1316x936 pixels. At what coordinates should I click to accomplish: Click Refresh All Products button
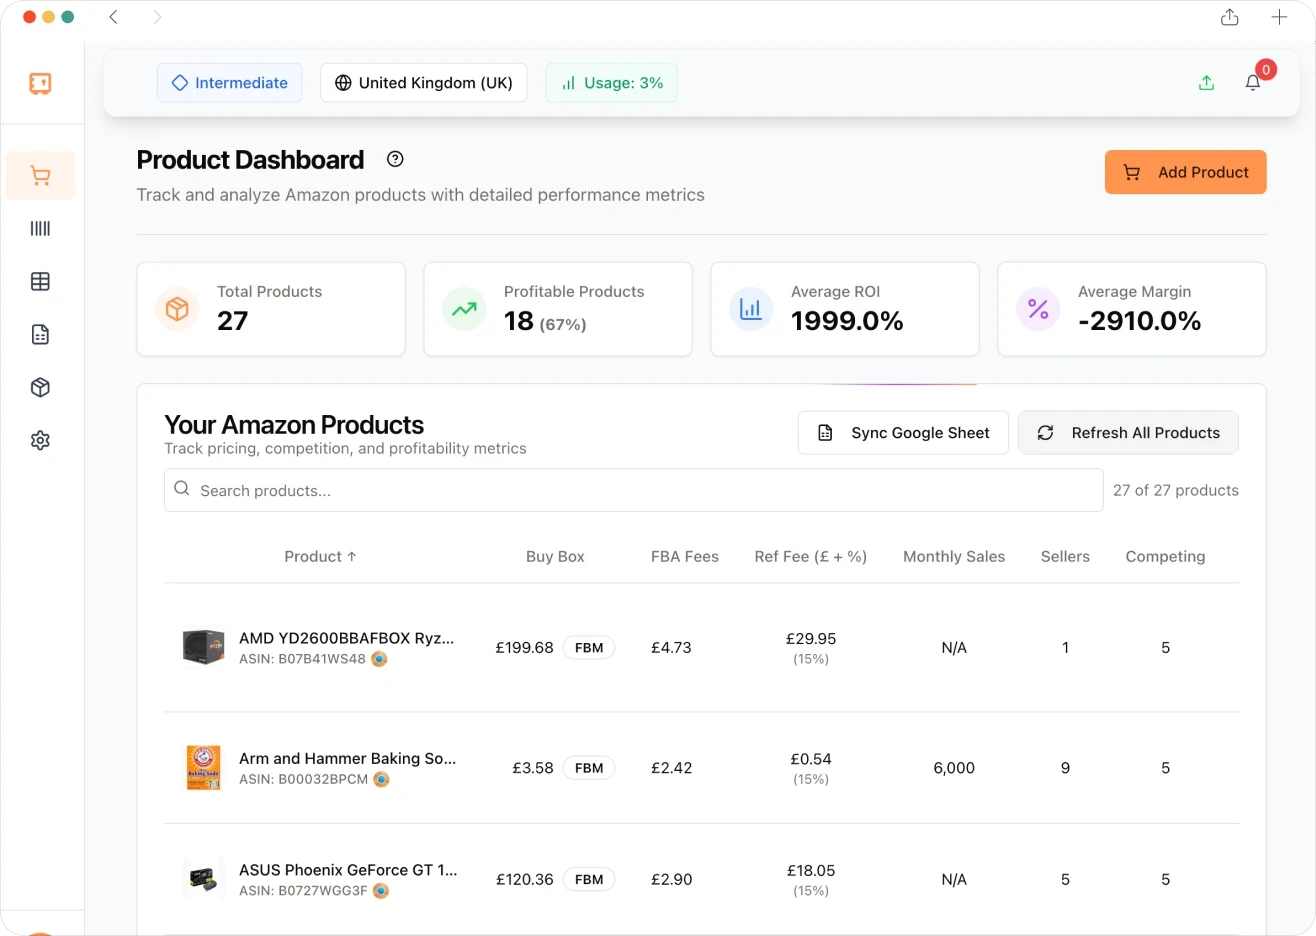tap(1128, 433)
